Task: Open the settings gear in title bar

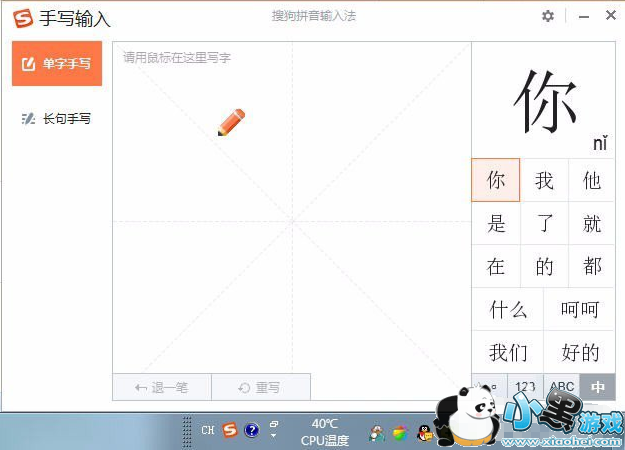Action: tap(548, 16)
